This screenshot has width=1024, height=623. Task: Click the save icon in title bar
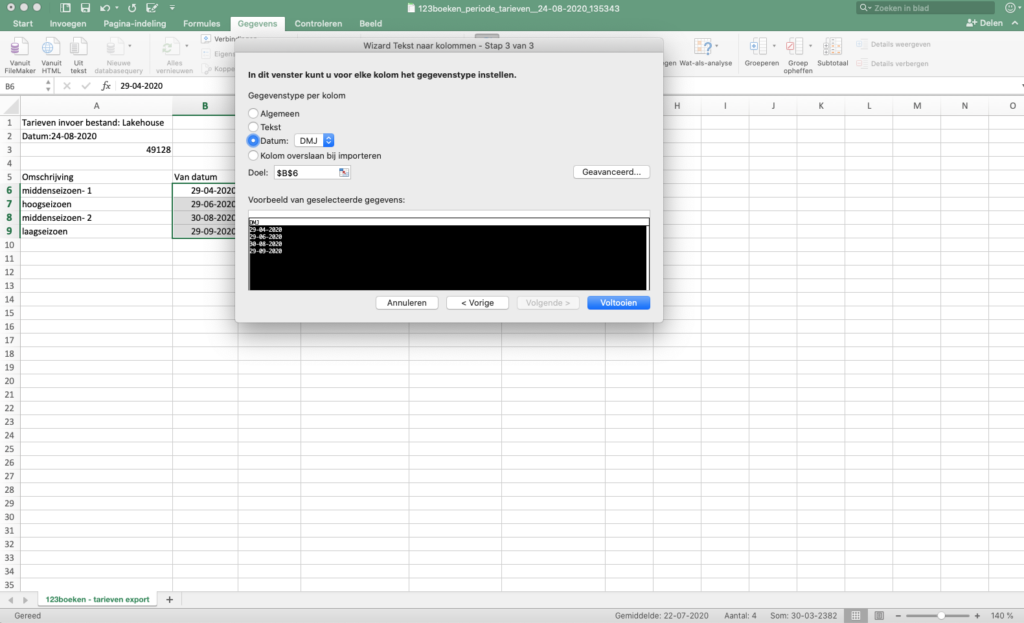85,8
